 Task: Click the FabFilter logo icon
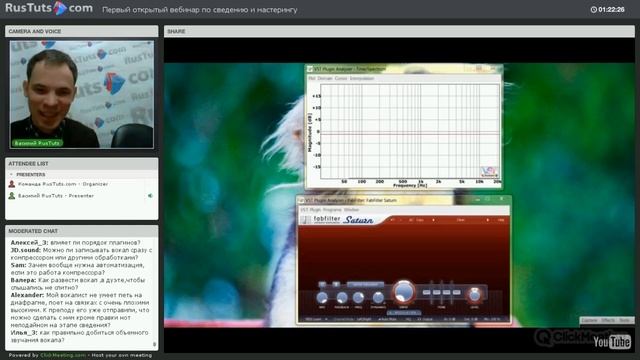pos(306,220)
